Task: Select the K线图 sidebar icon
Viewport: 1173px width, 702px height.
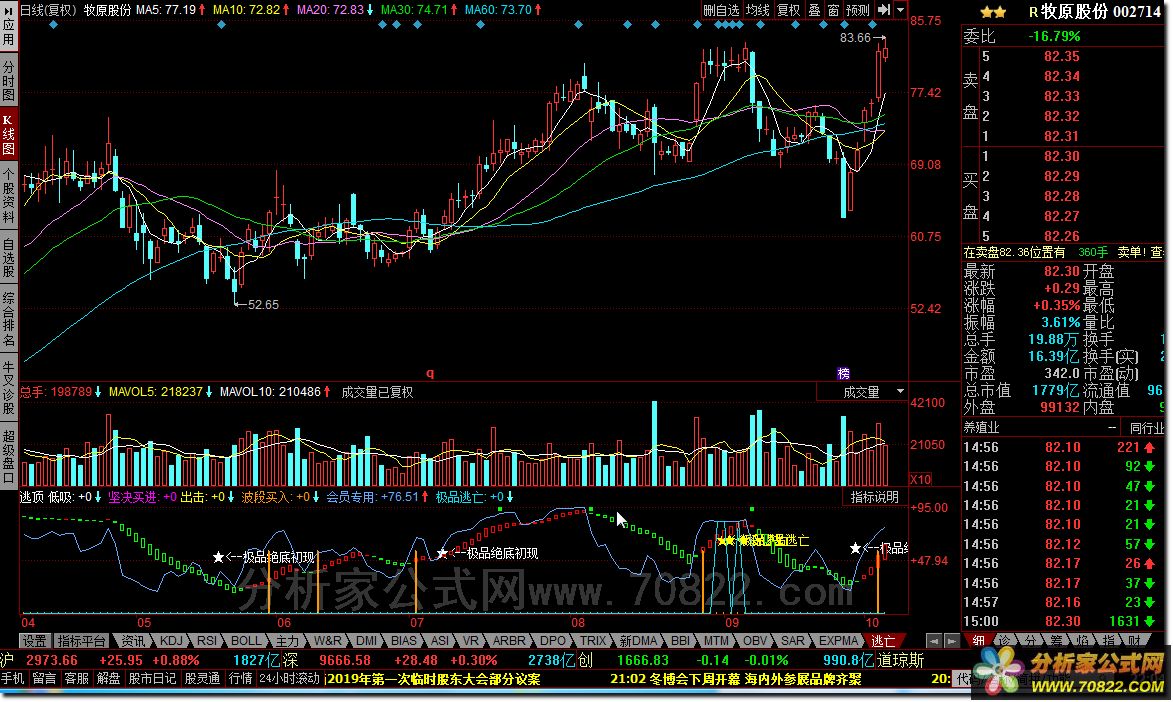Action: click(x=8, y=134)
